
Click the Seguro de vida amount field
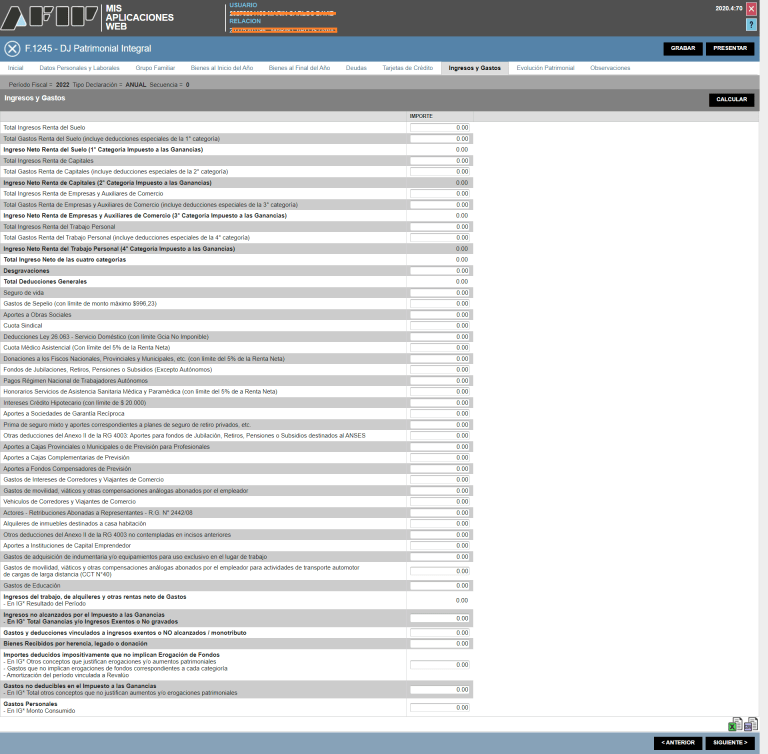[x=439, y=292]
